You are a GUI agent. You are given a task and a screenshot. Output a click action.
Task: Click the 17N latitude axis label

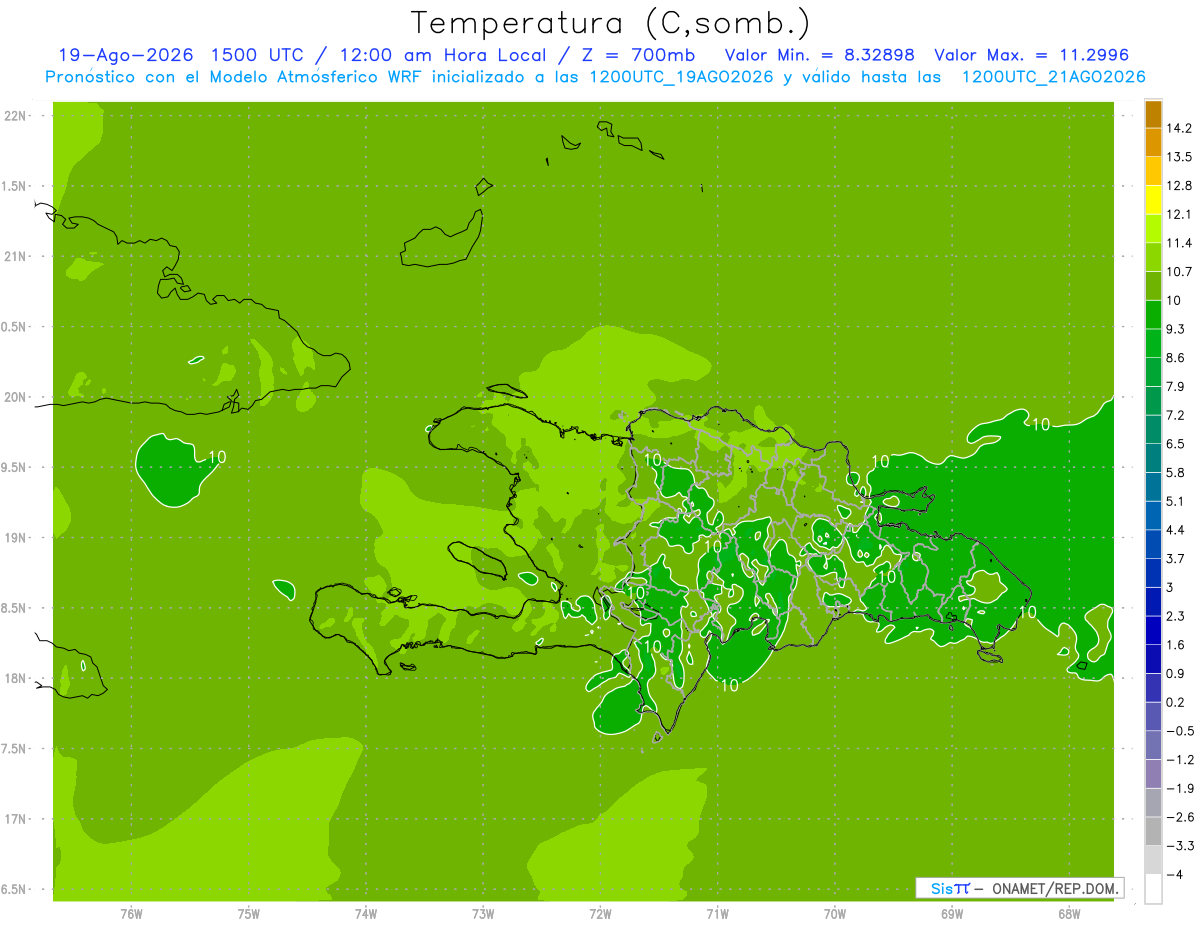17,820
